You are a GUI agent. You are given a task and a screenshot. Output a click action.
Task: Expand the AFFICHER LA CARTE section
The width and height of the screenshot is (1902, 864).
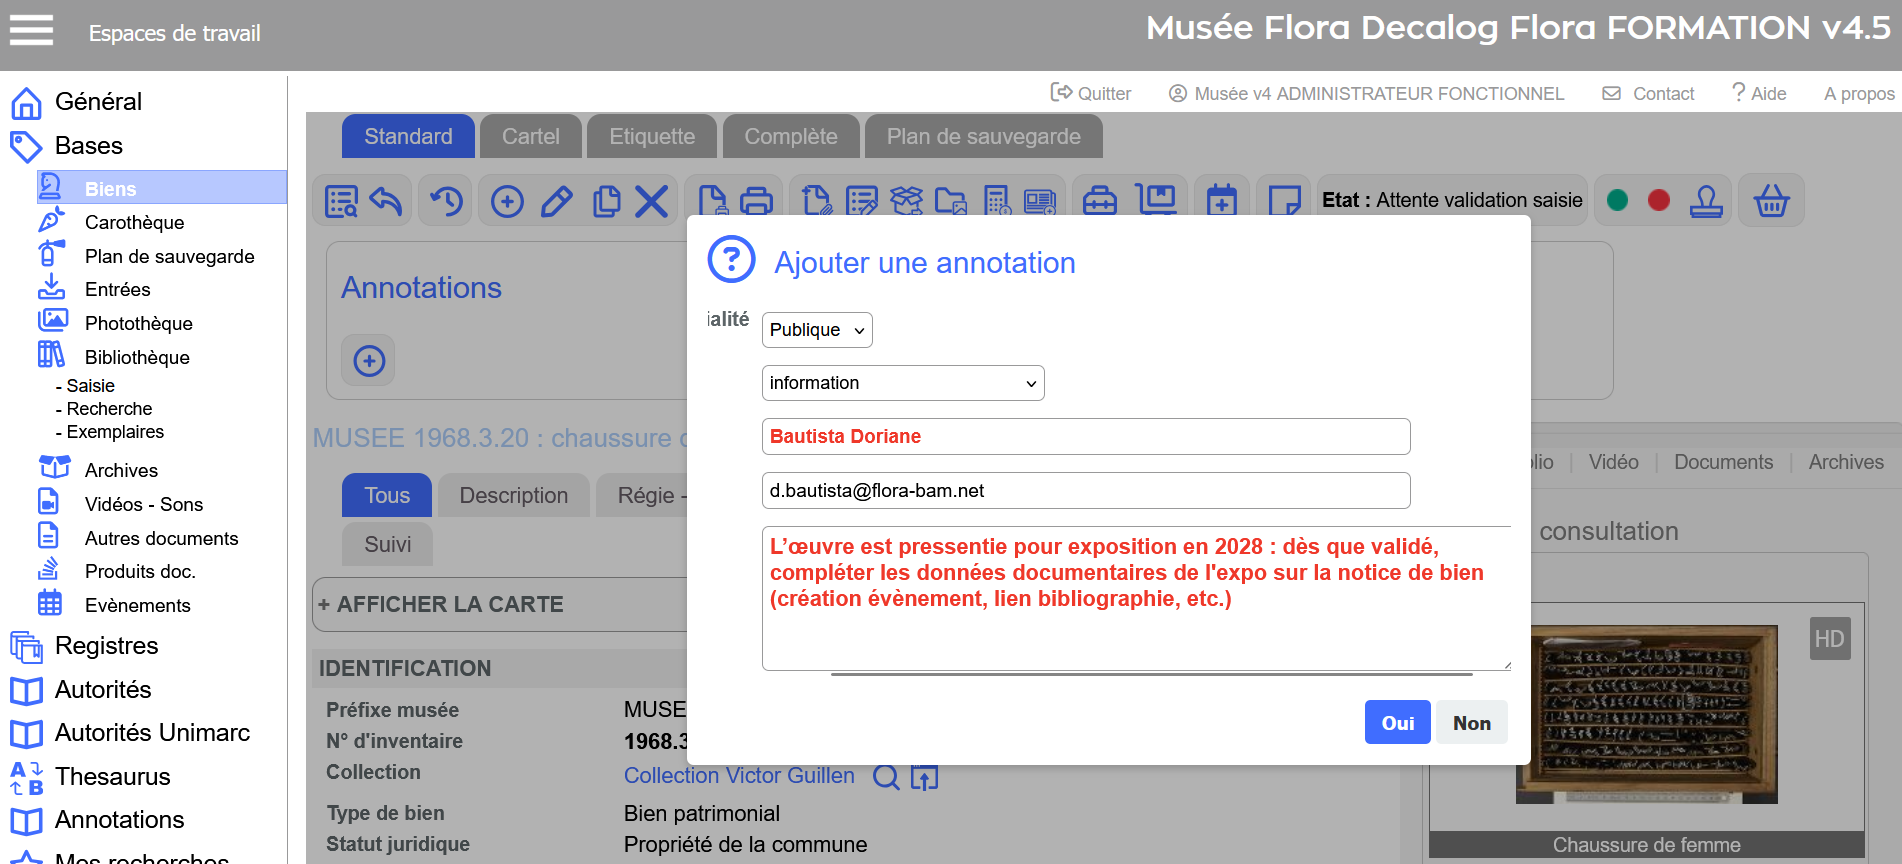point(441,604)
